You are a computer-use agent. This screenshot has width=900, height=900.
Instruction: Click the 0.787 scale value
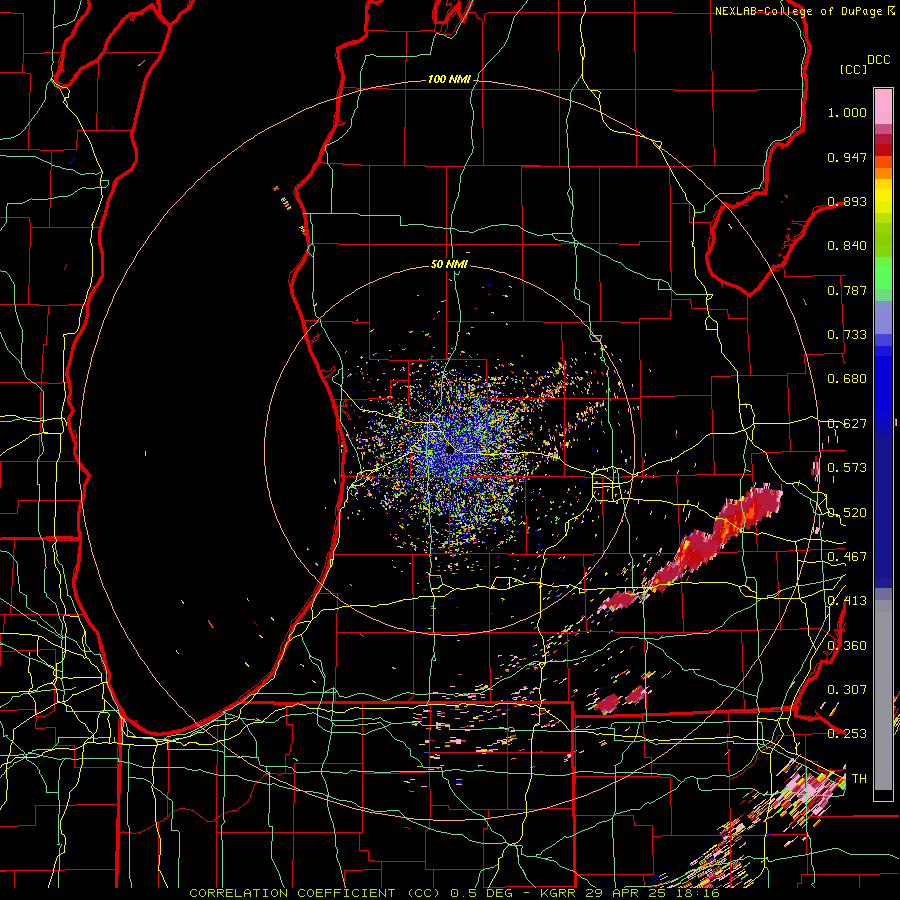click(847, 290)
